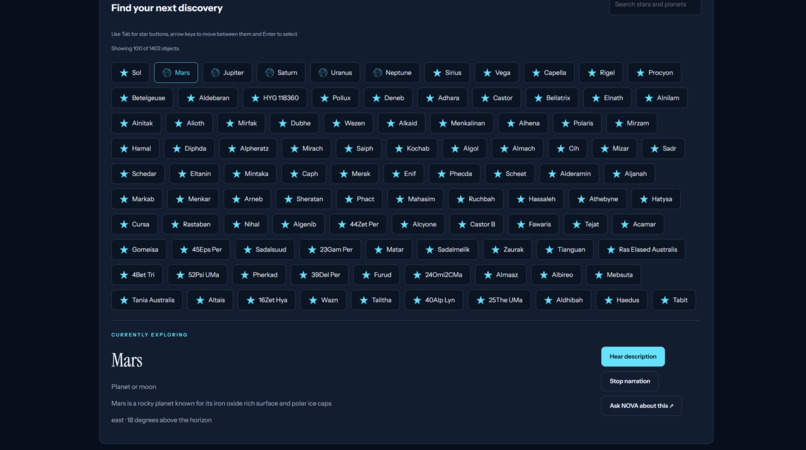This screenshot has width=806, height=450.
Task: Open Ask NOVA about this
Action: 641,406
